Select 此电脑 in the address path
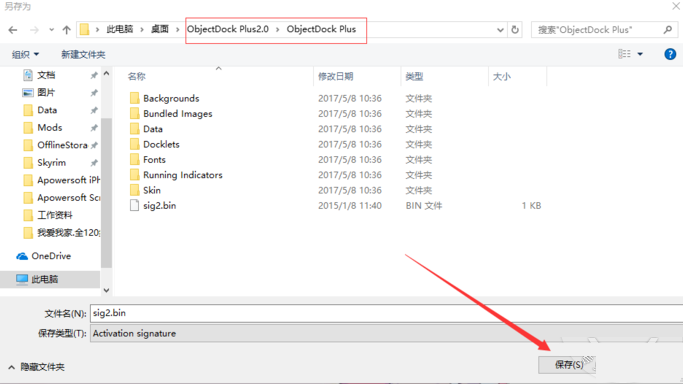The image size is (683, 384). [x=119, y=29]
